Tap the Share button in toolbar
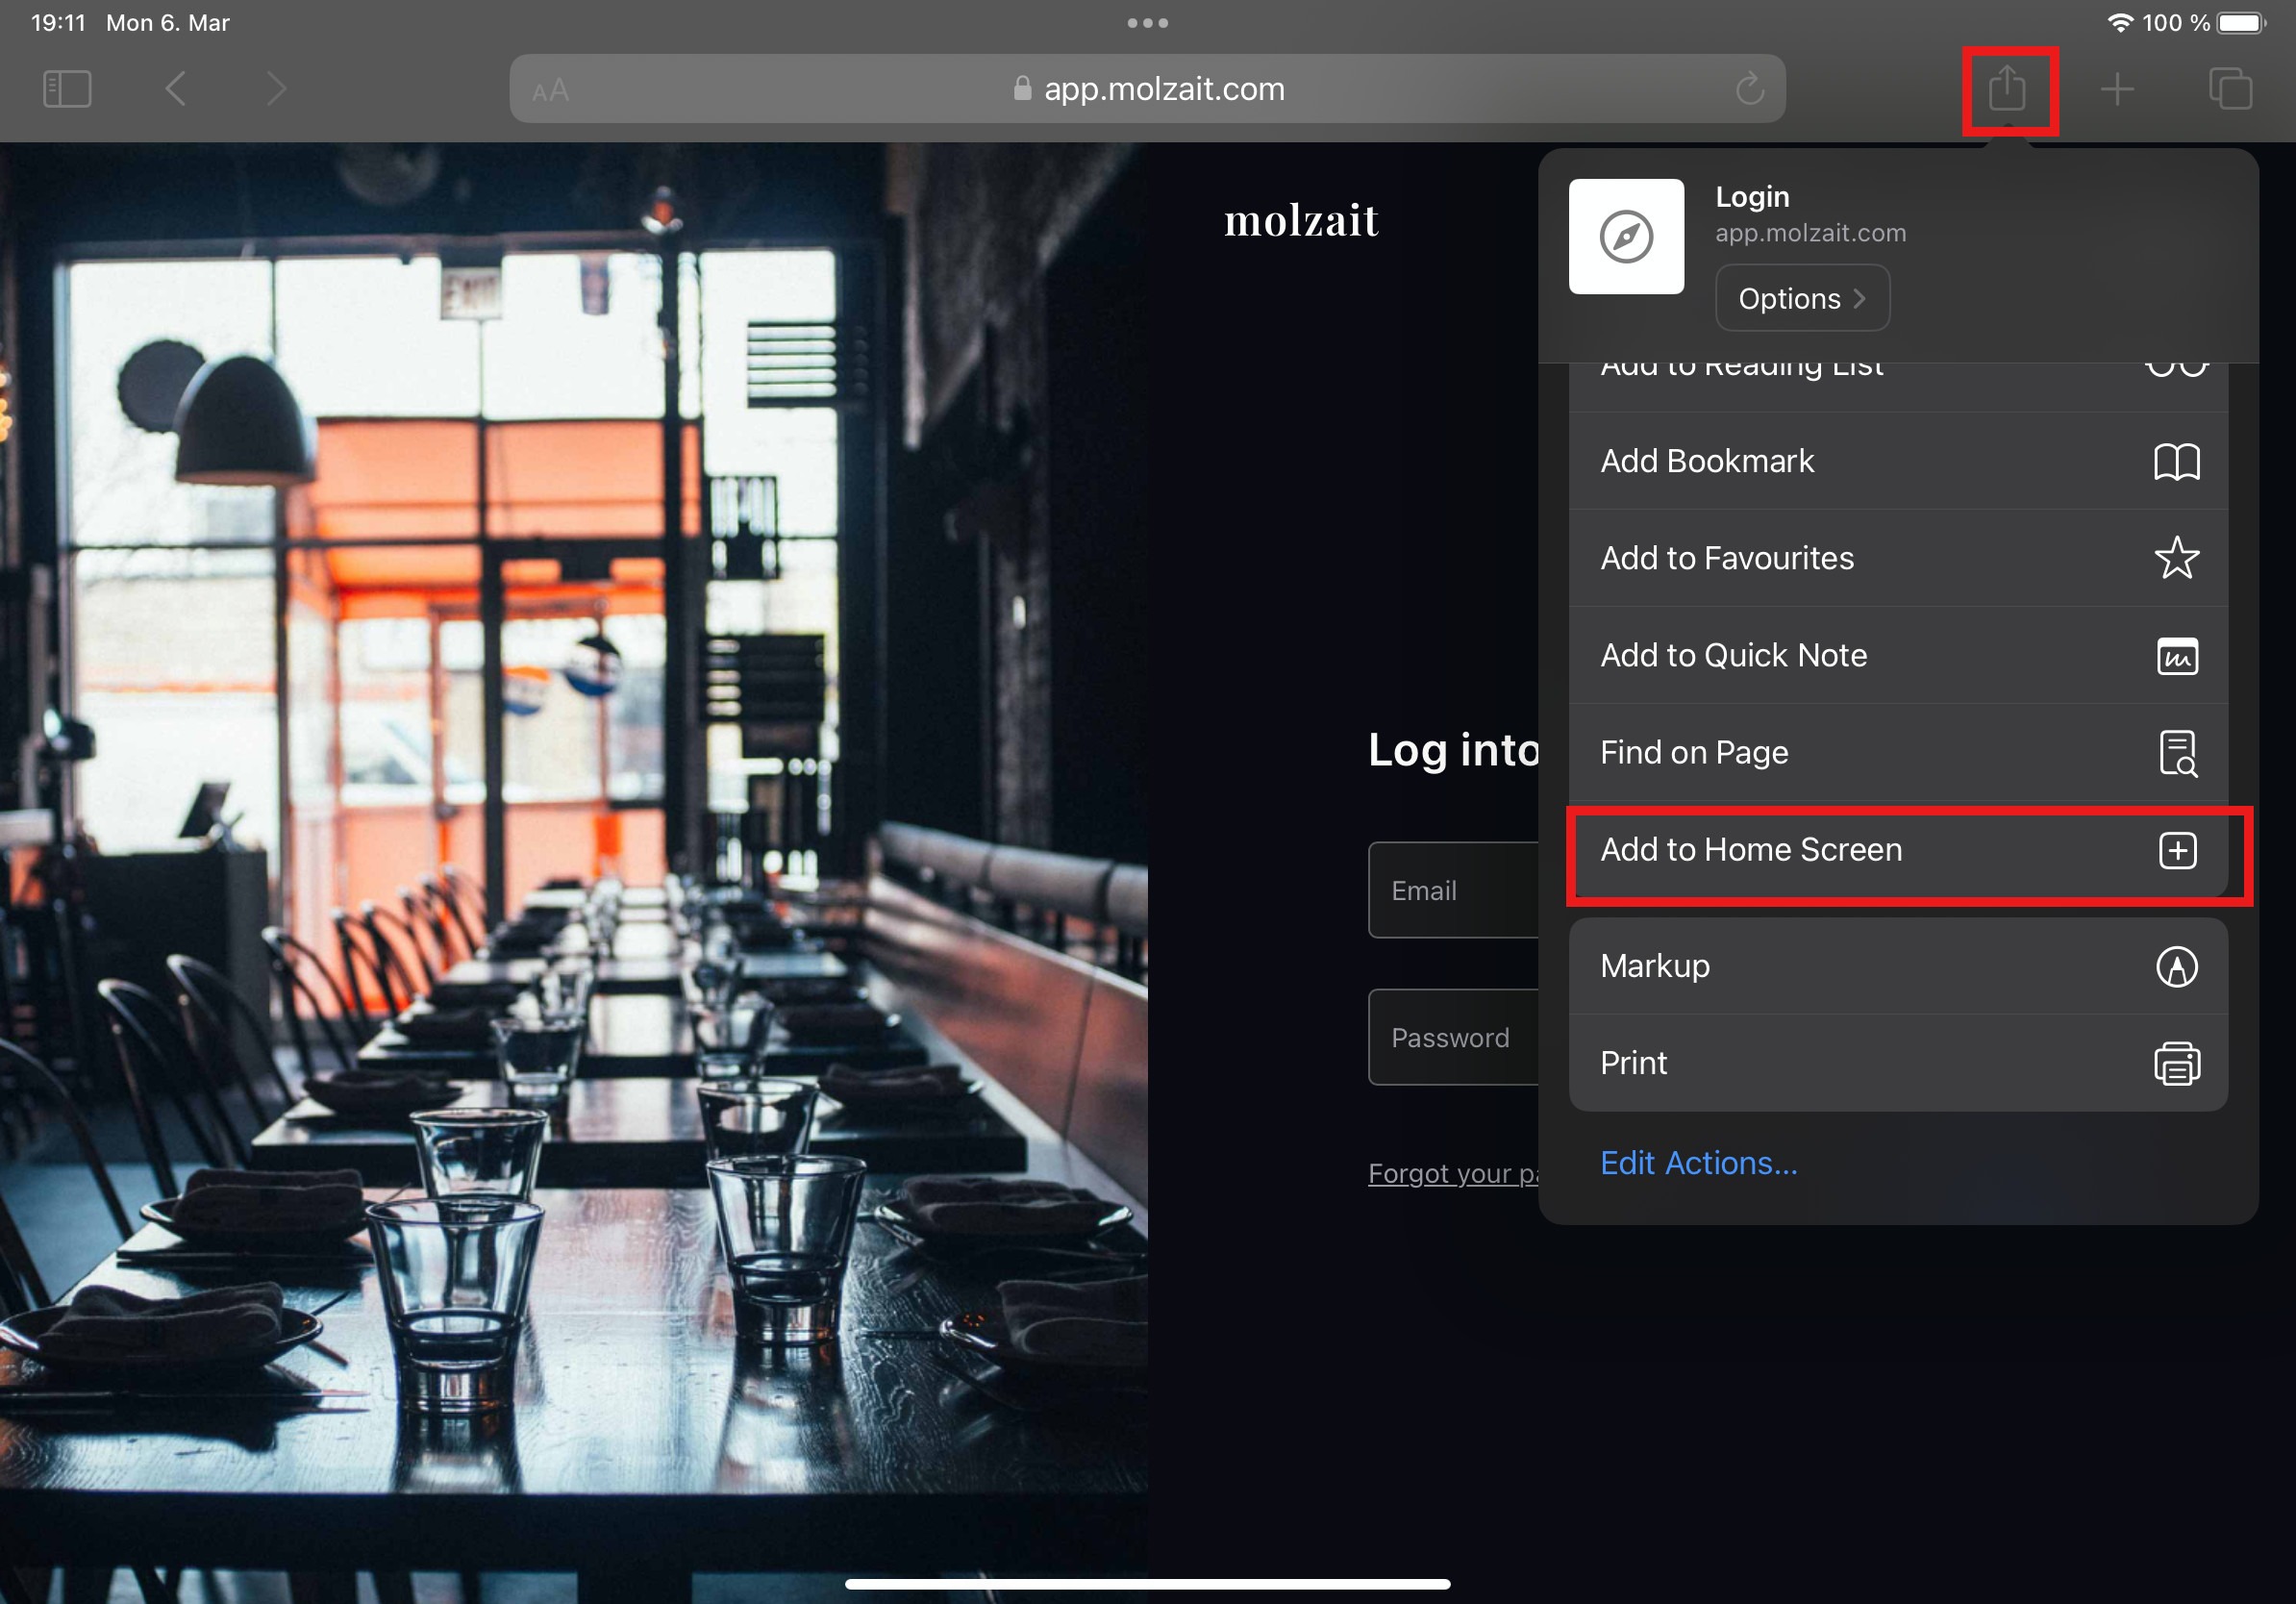Screen dimensions: 2296x1604 (x=2007, y=88)
